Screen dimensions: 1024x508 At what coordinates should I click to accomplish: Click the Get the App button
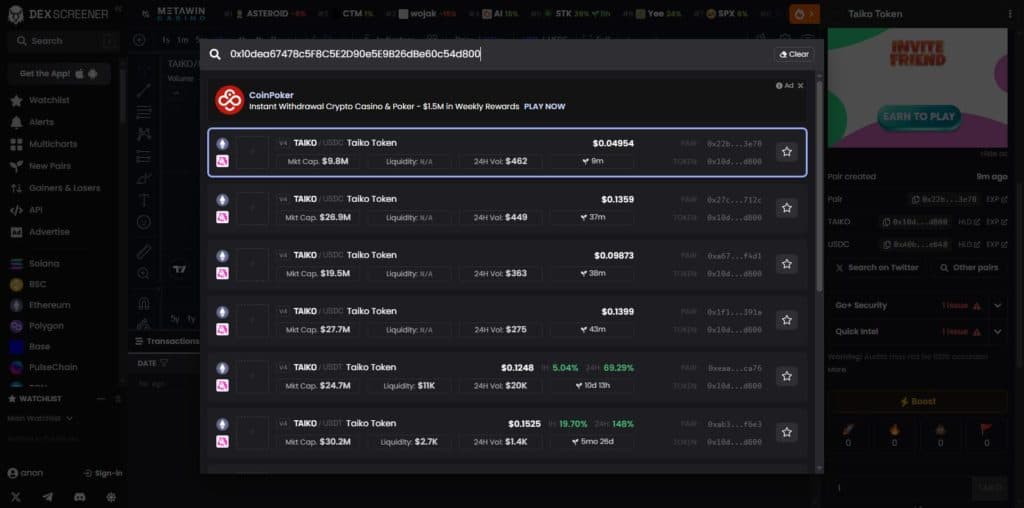pos(59,74)
